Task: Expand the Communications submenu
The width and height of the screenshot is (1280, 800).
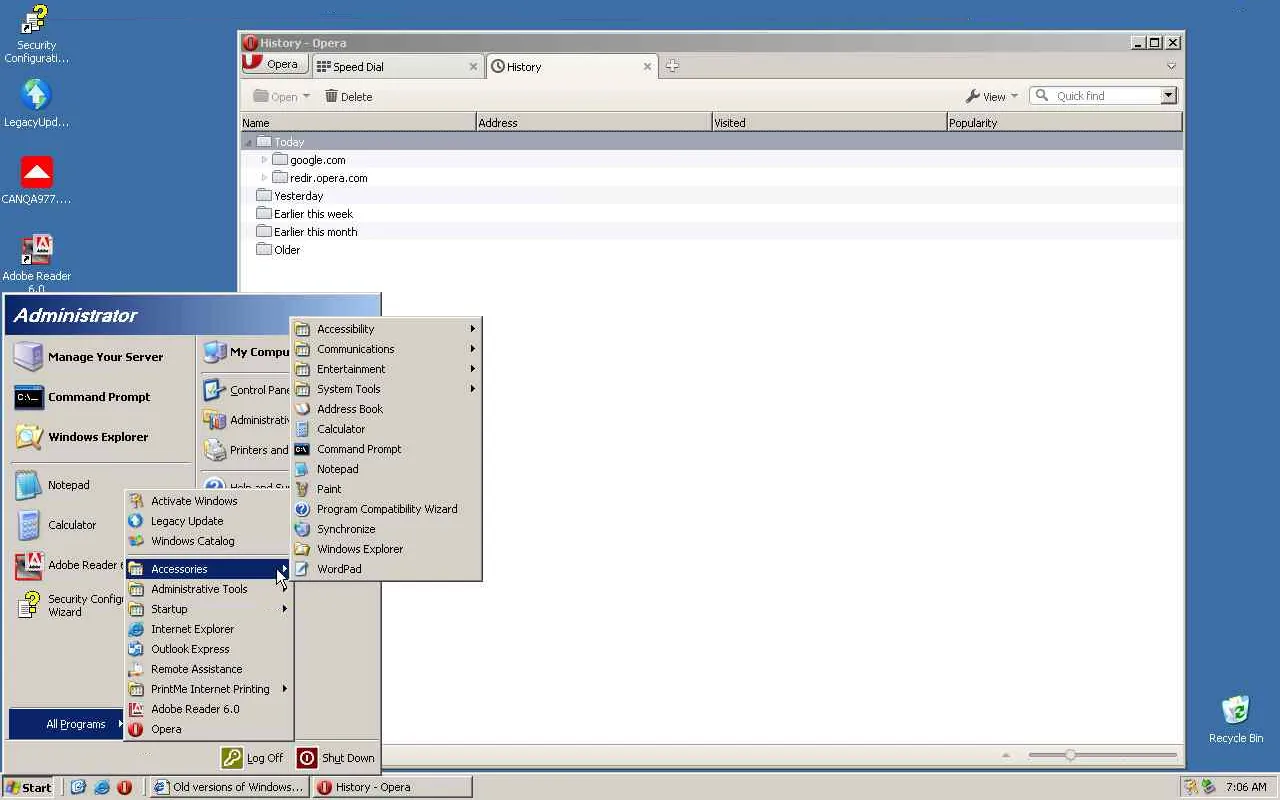Action: pos(388,349)
